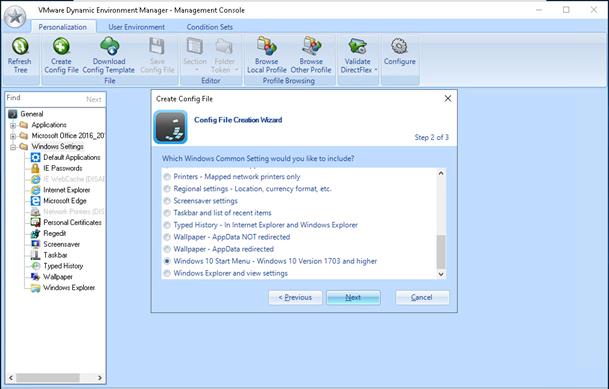The width and height of the screenshot is (609, 389).
Task: Open the Section dropdown arrow
Action: (197, 70)
